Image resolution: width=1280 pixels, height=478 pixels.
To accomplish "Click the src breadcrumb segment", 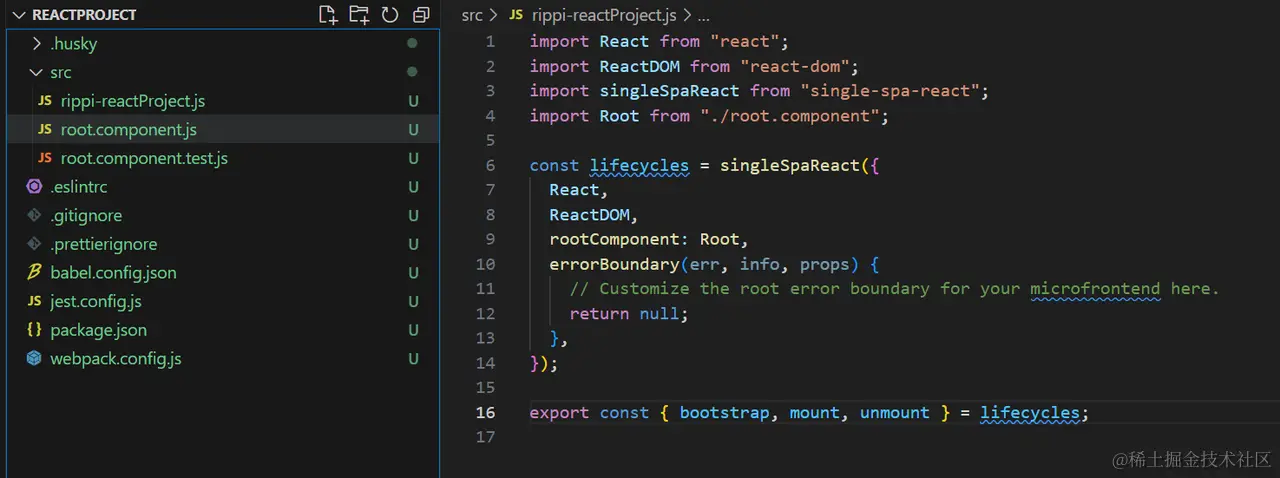I will click(472, 15).
